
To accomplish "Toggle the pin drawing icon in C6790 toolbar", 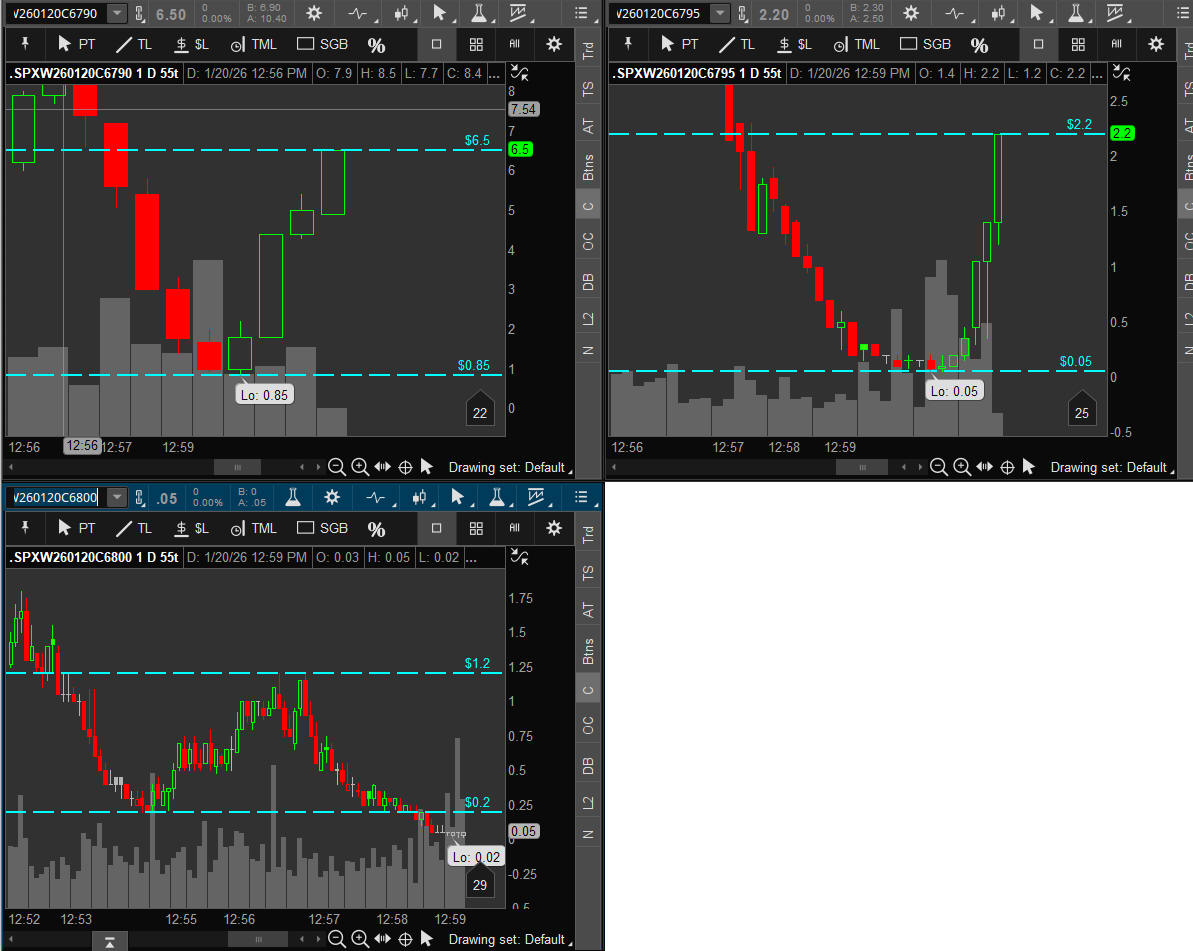I will pos(26,44).
